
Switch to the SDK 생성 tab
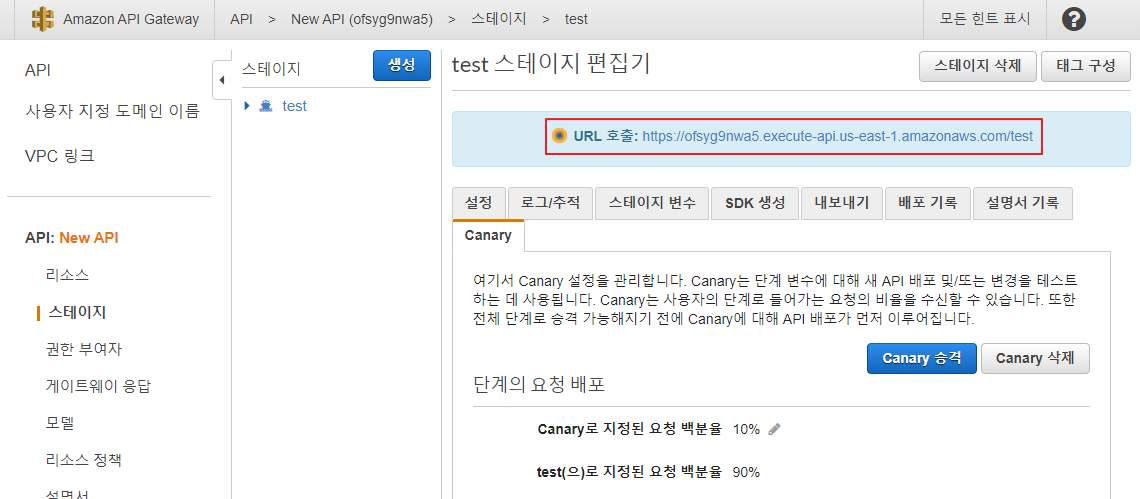click(755, 203)
